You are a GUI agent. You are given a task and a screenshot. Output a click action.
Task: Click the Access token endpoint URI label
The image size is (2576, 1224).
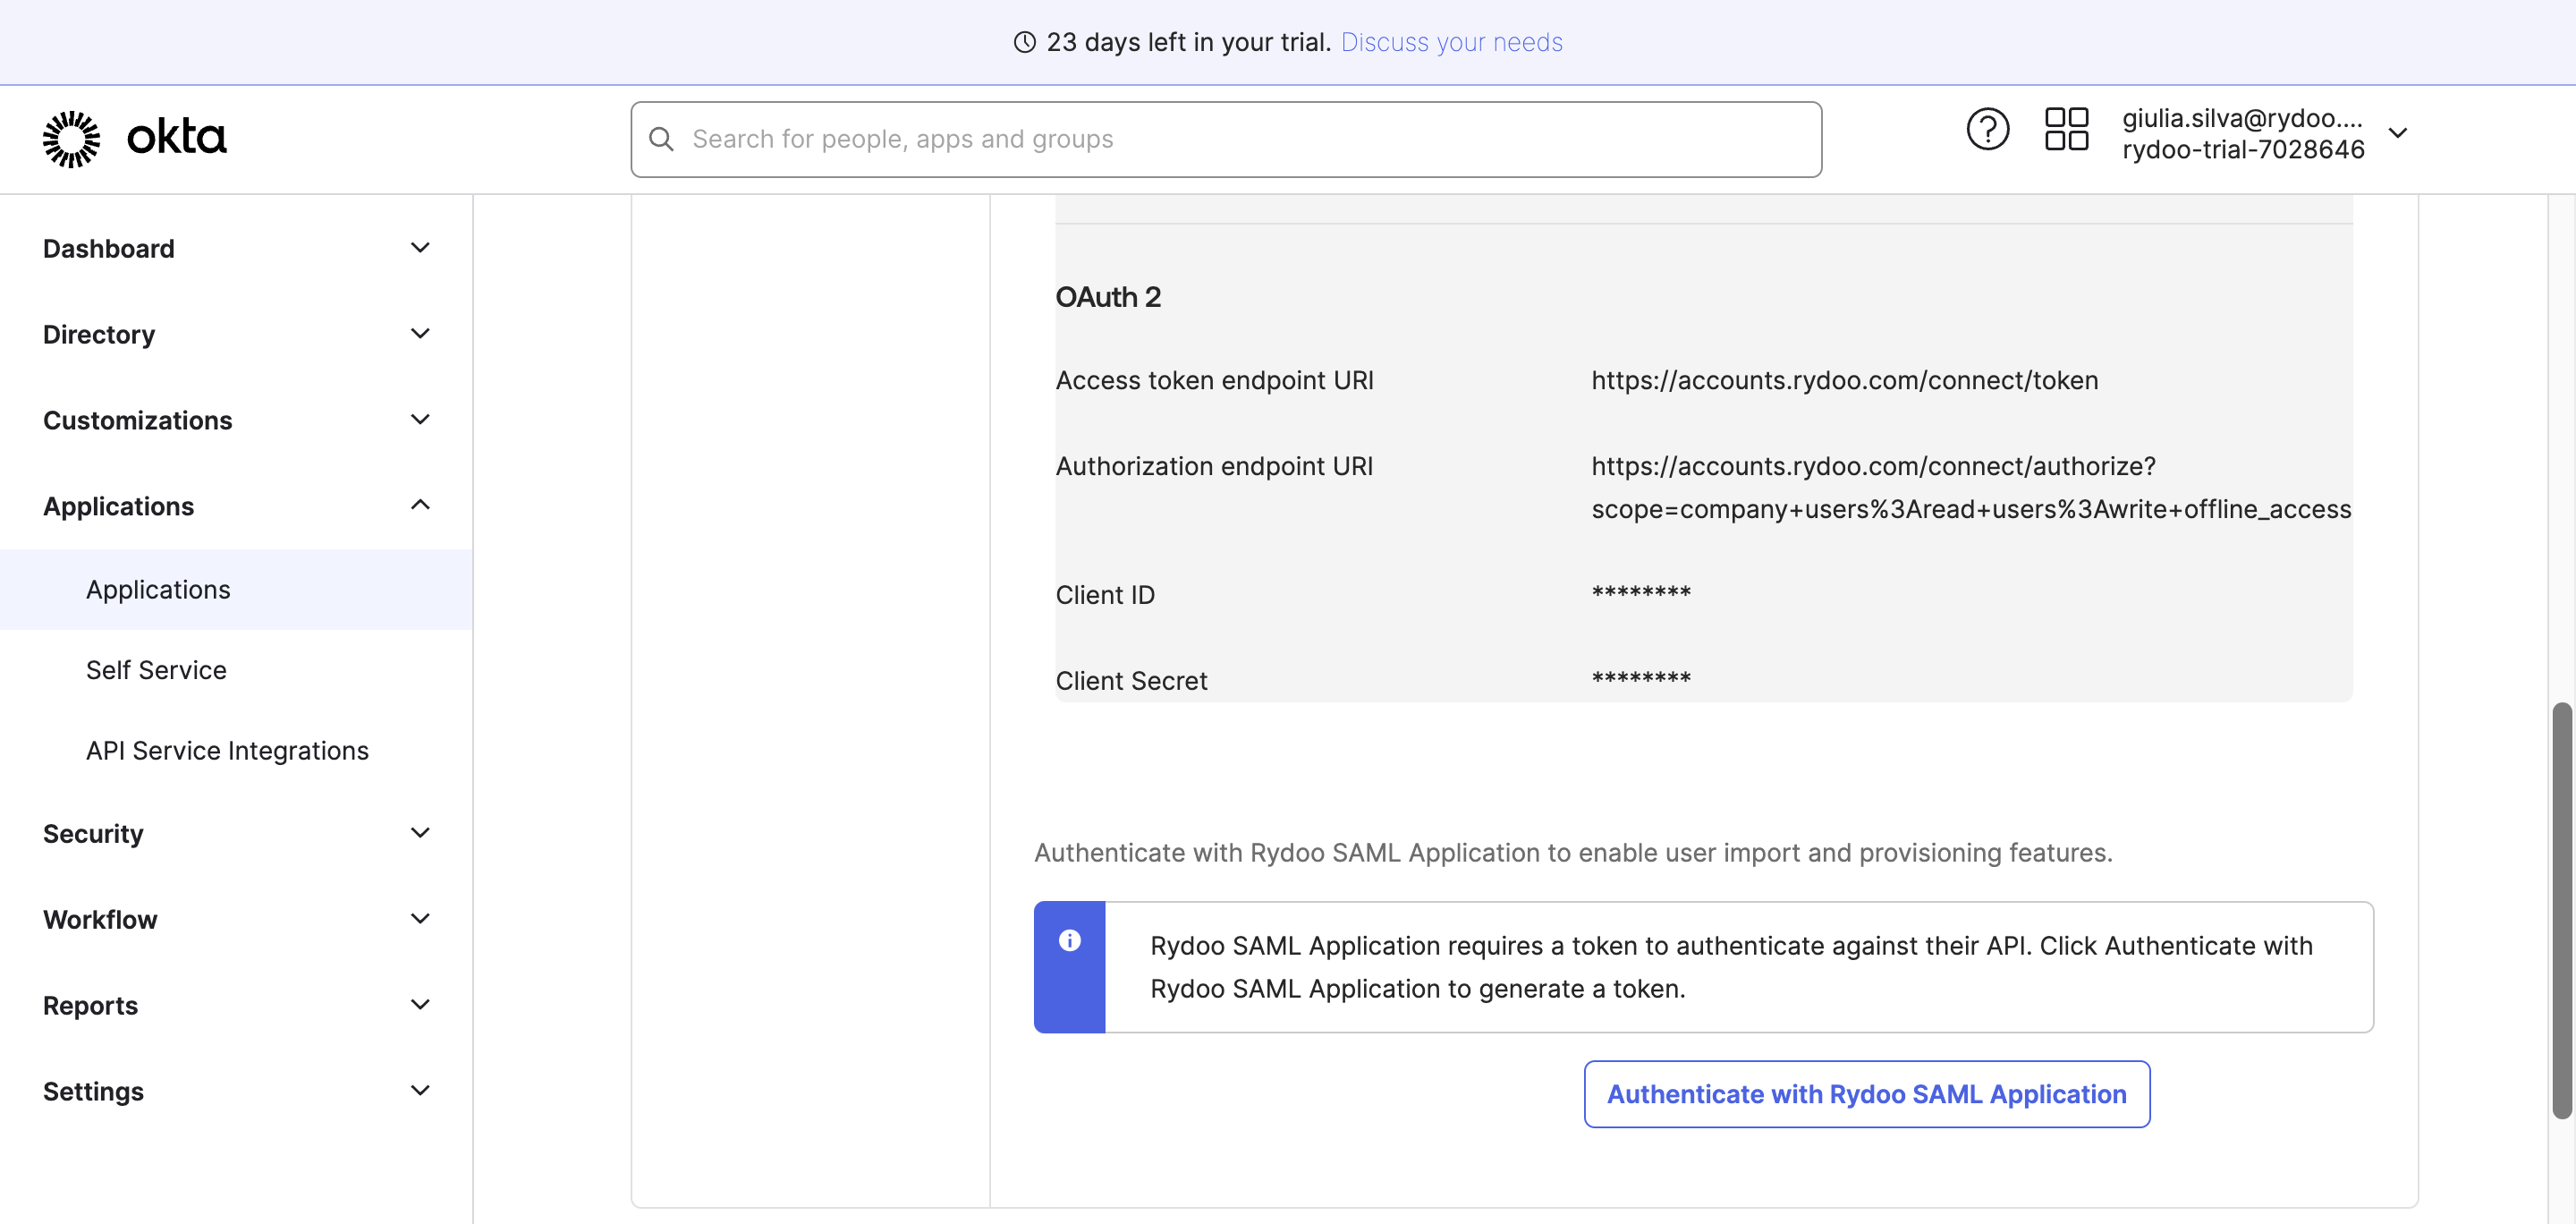coord(1214,381)
